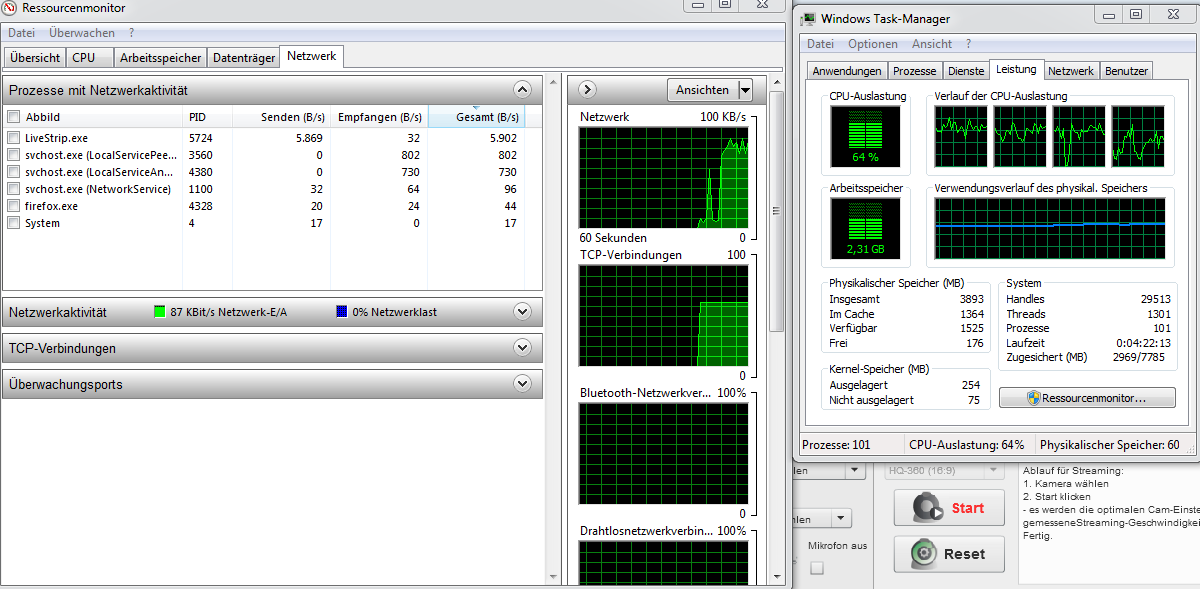
Task: Open the Überwachen menu
Action: [81, 33]
